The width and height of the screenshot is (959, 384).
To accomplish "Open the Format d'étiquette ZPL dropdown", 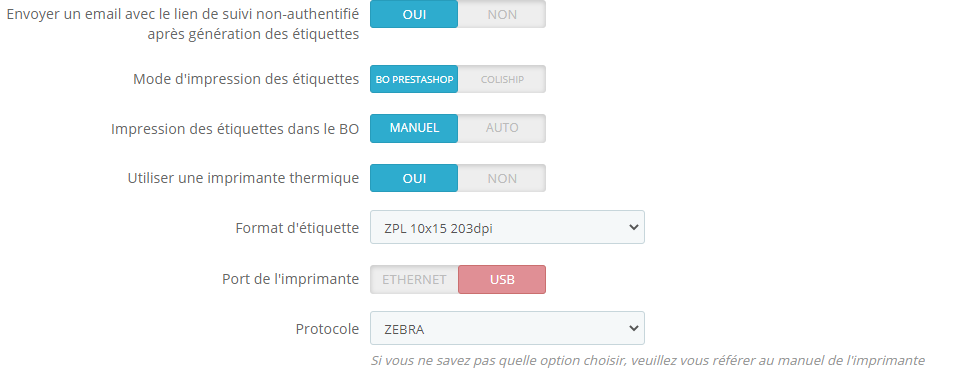I will pyautogui.click(x=507, y=227).
